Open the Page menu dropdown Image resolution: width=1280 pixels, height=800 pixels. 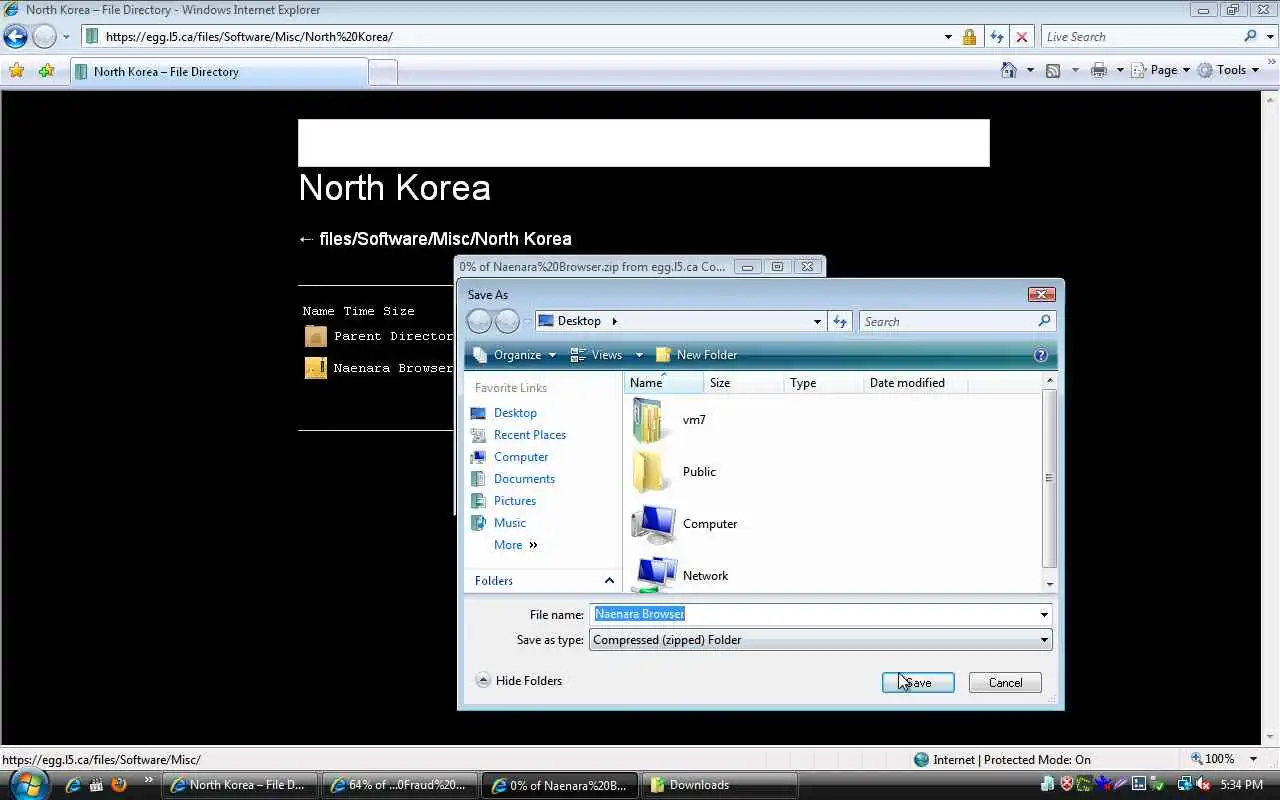(x=1169, y=70)
